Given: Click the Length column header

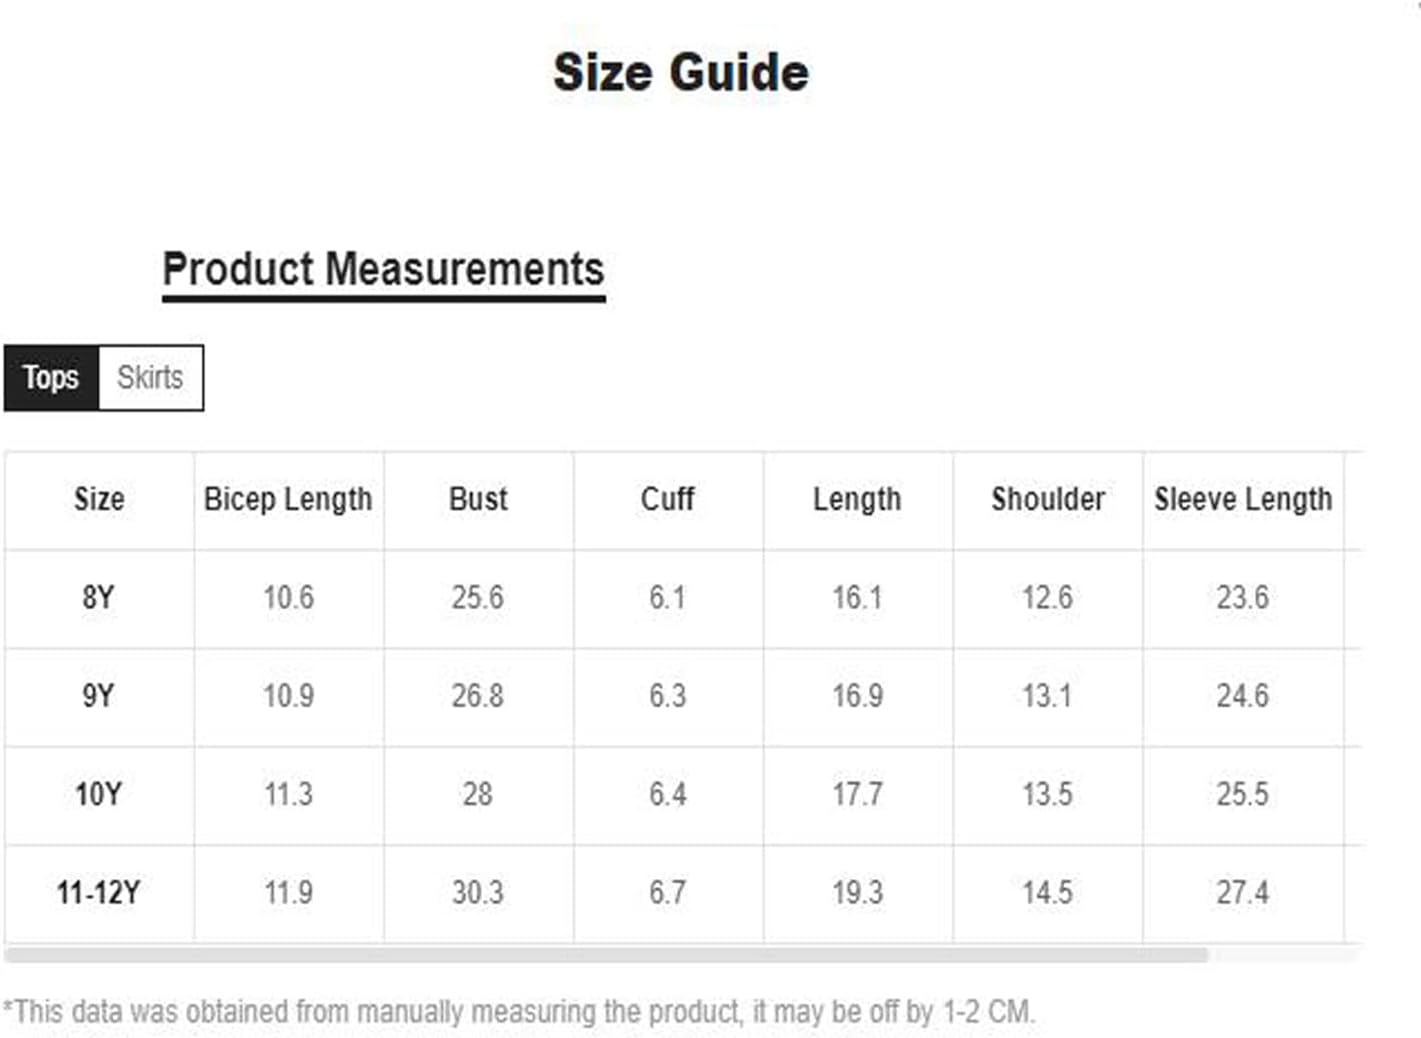Looking at the screenshot, I should pos(857,499).
